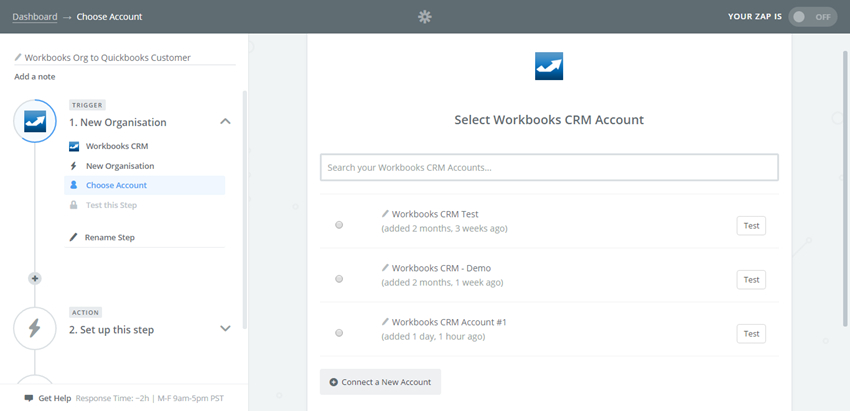Test the Workbooks CRM - Demo account
850x411 pixels.
[751, 280]
